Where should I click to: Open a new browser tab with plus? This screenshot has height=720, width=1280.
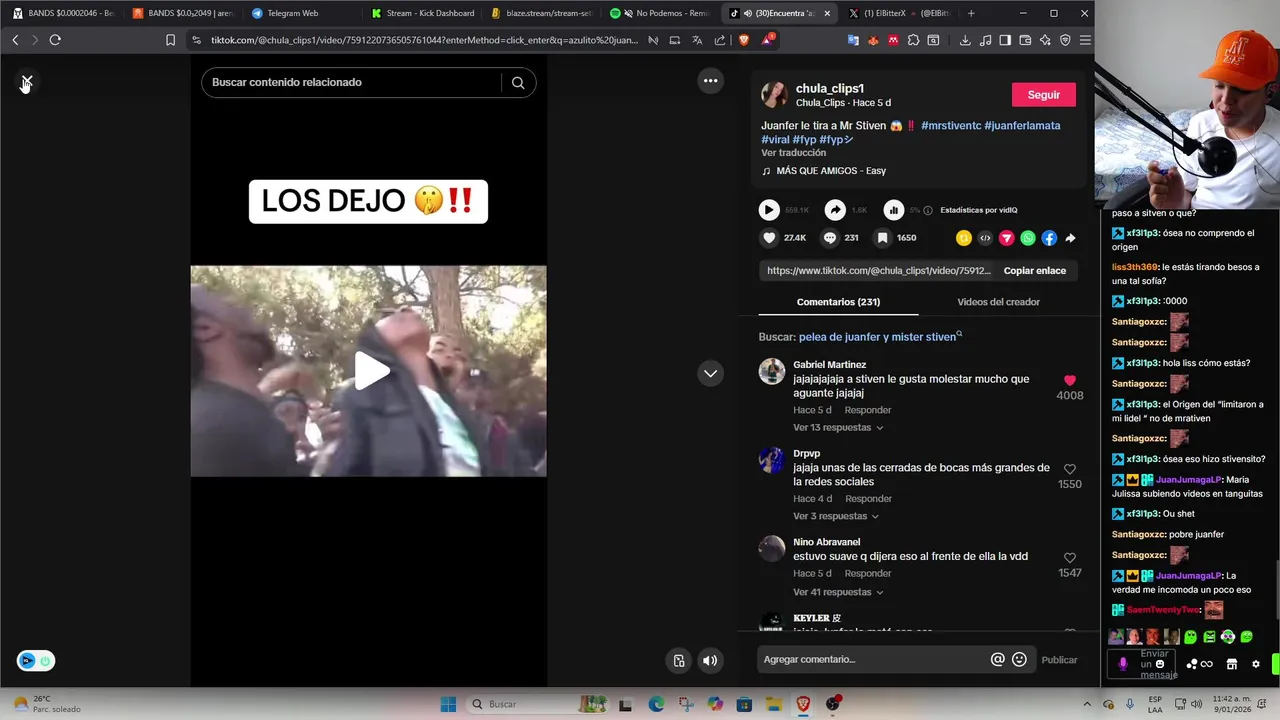[971, 14]
